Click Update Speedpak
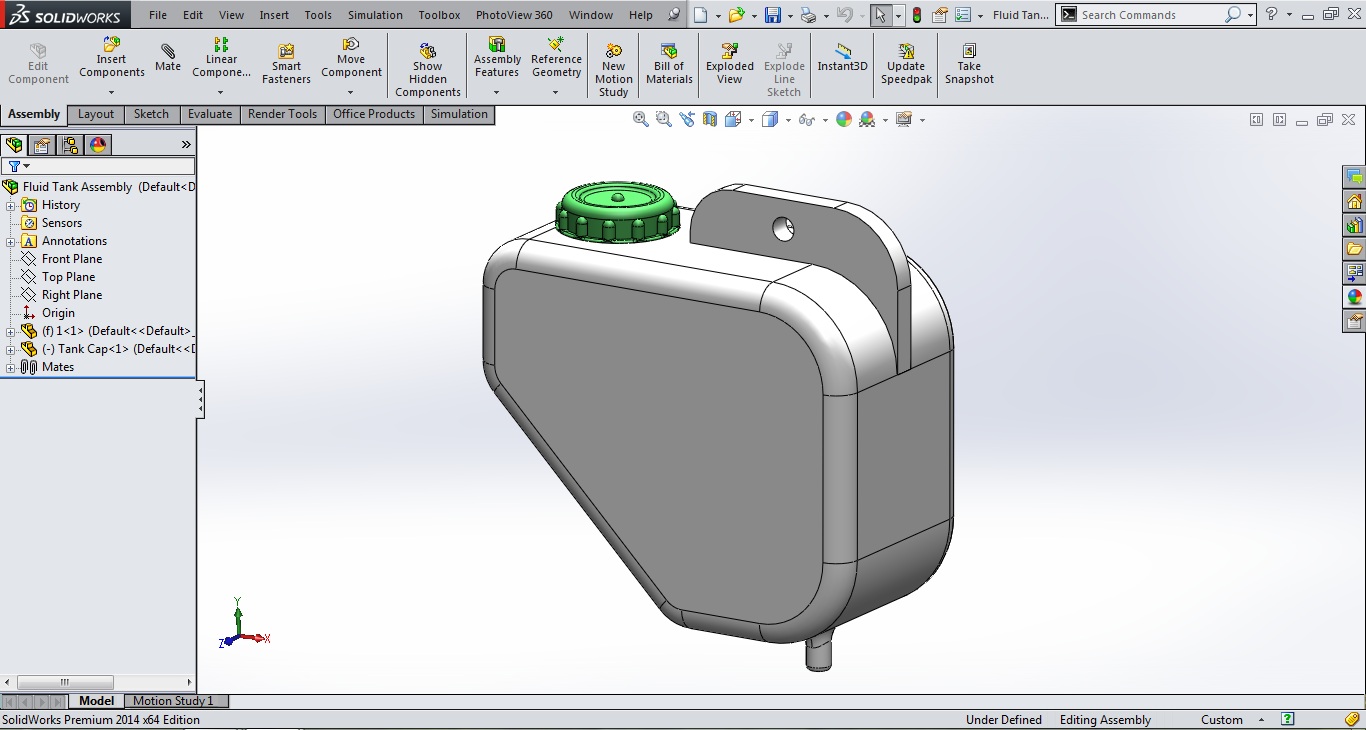The image size is (1366, 730). point(906,65)
